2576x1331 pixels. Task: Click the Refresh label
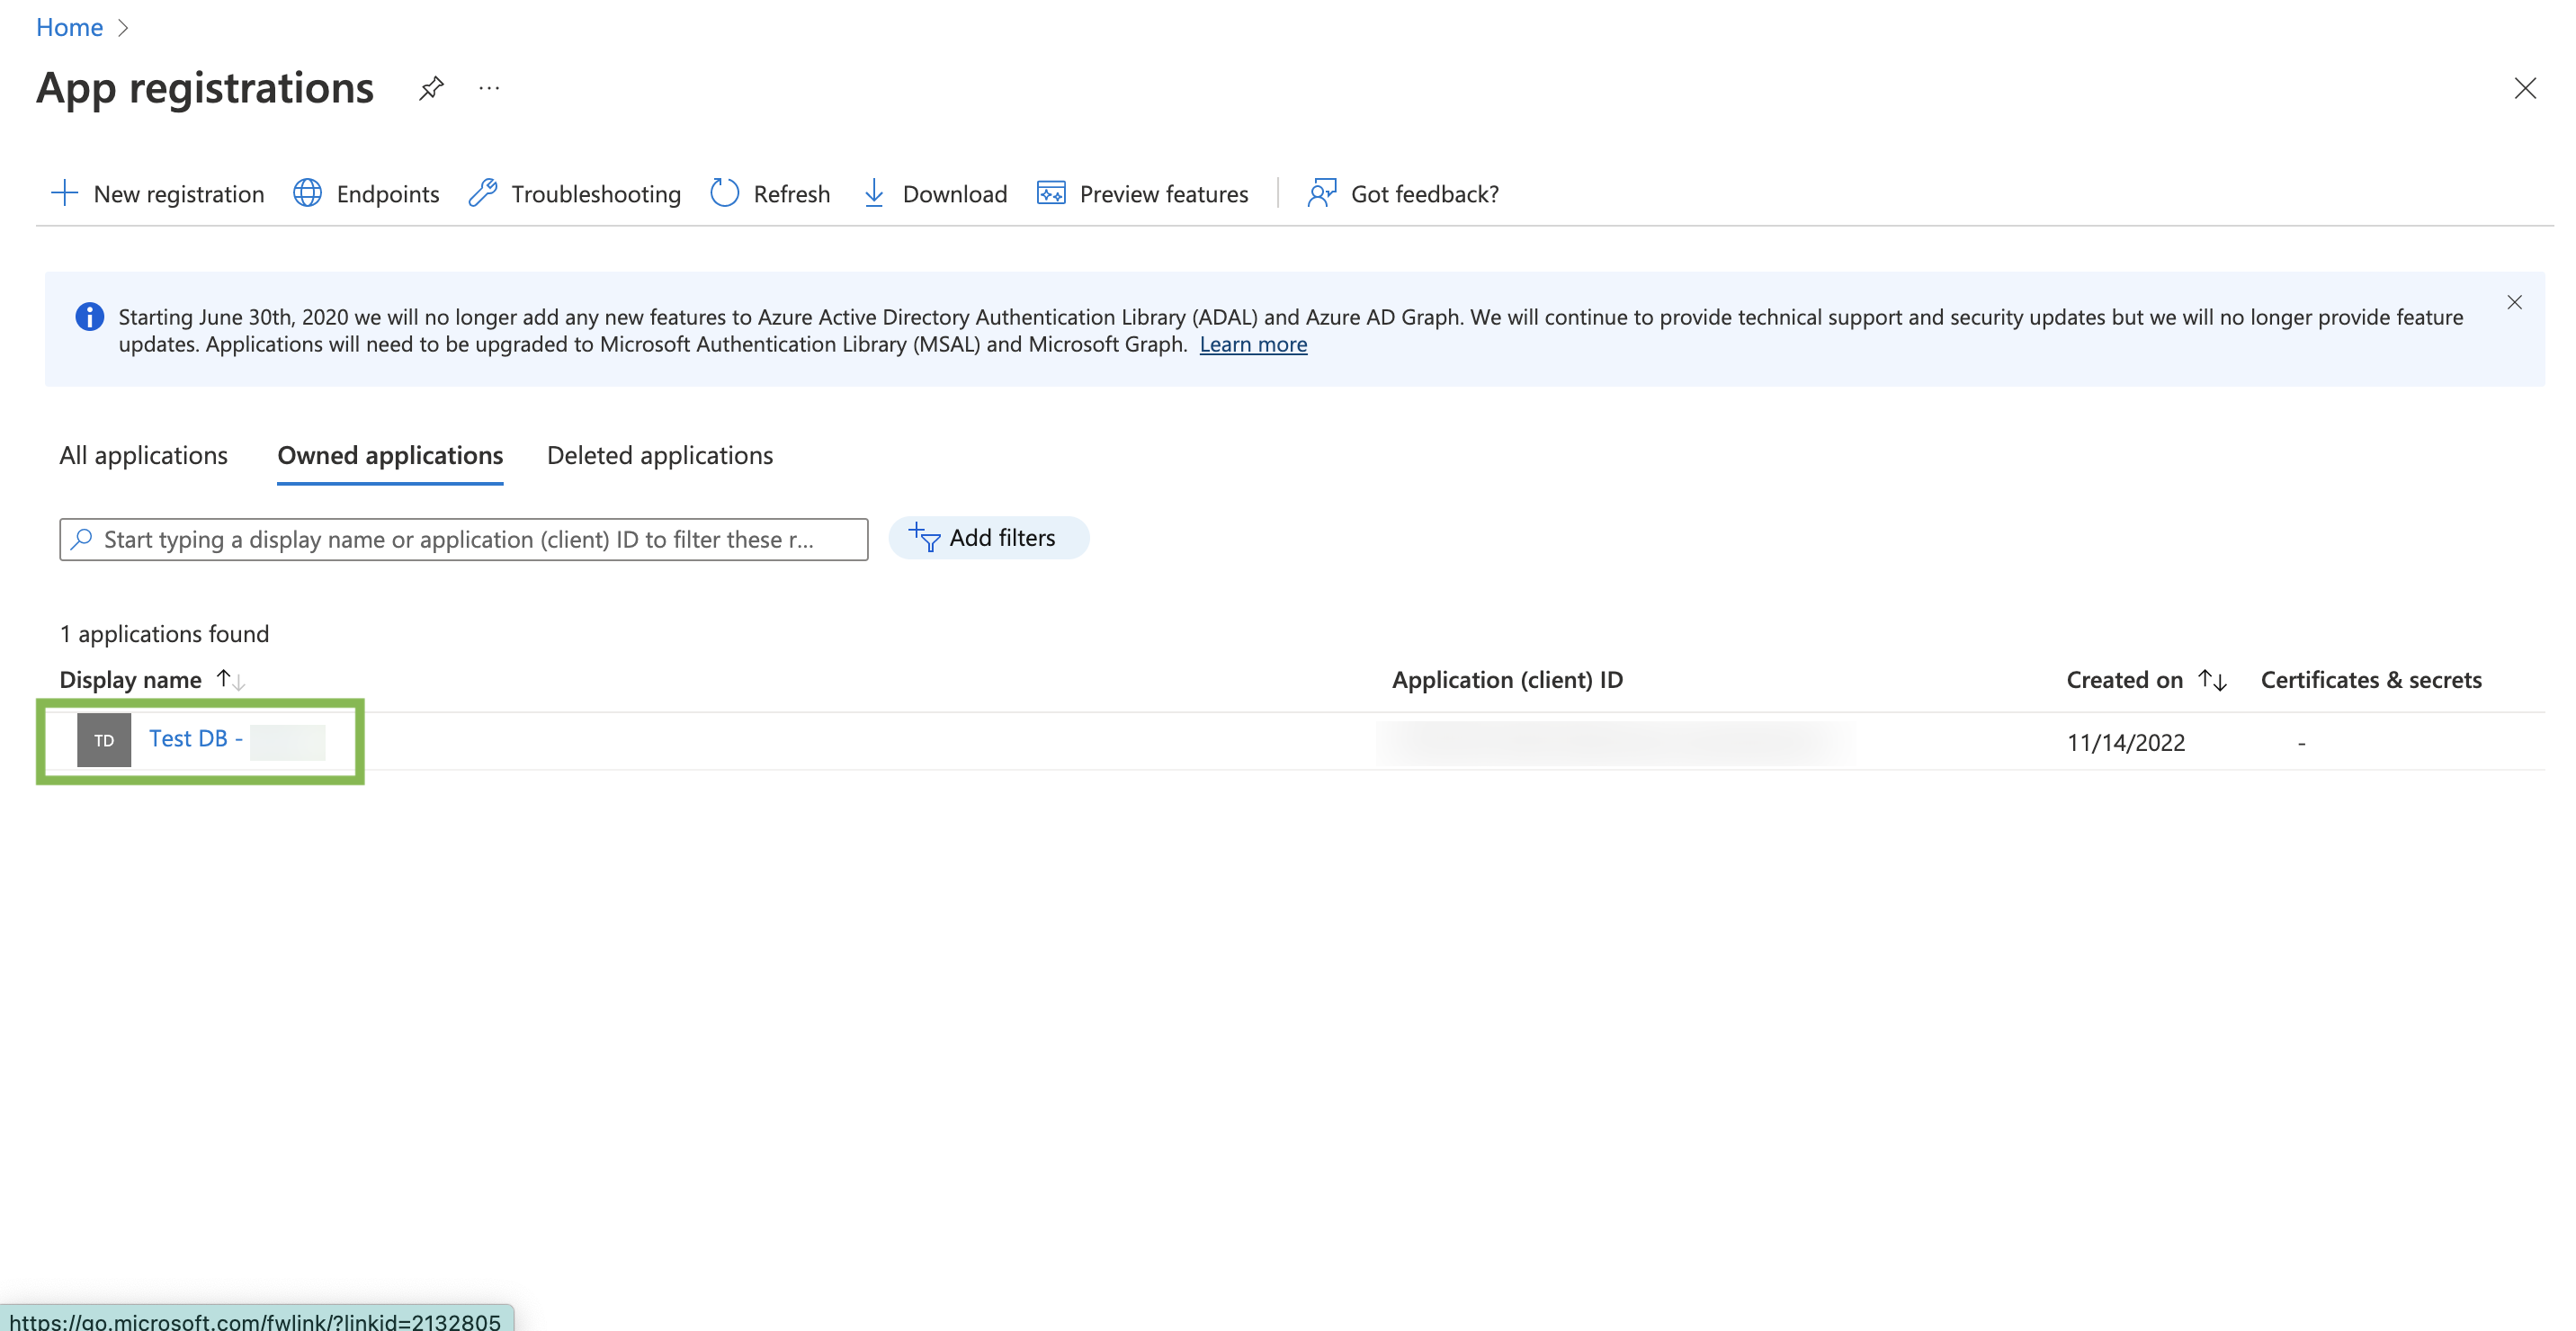click(792, 194)
